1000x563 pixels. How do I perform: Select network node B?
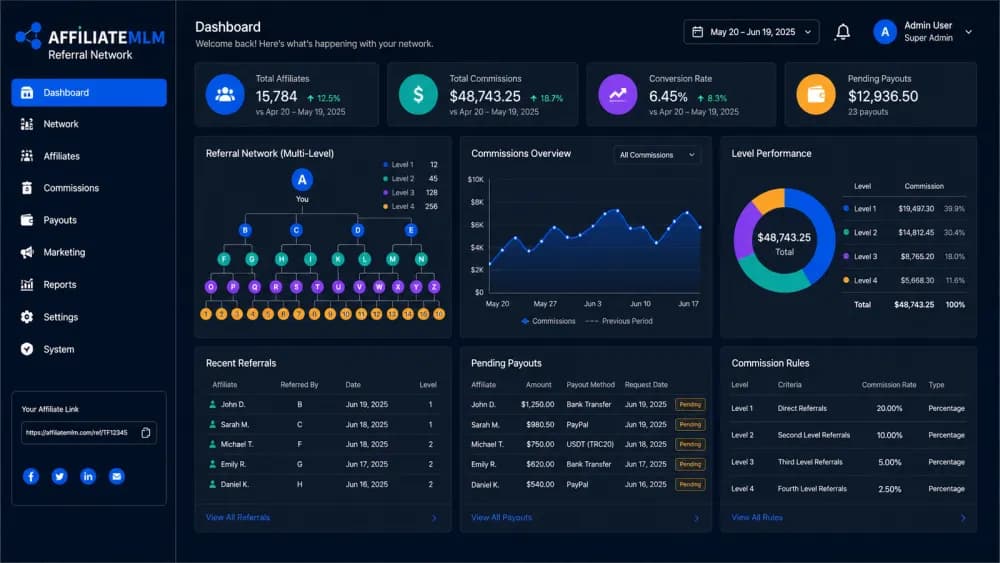click(245, 230)
